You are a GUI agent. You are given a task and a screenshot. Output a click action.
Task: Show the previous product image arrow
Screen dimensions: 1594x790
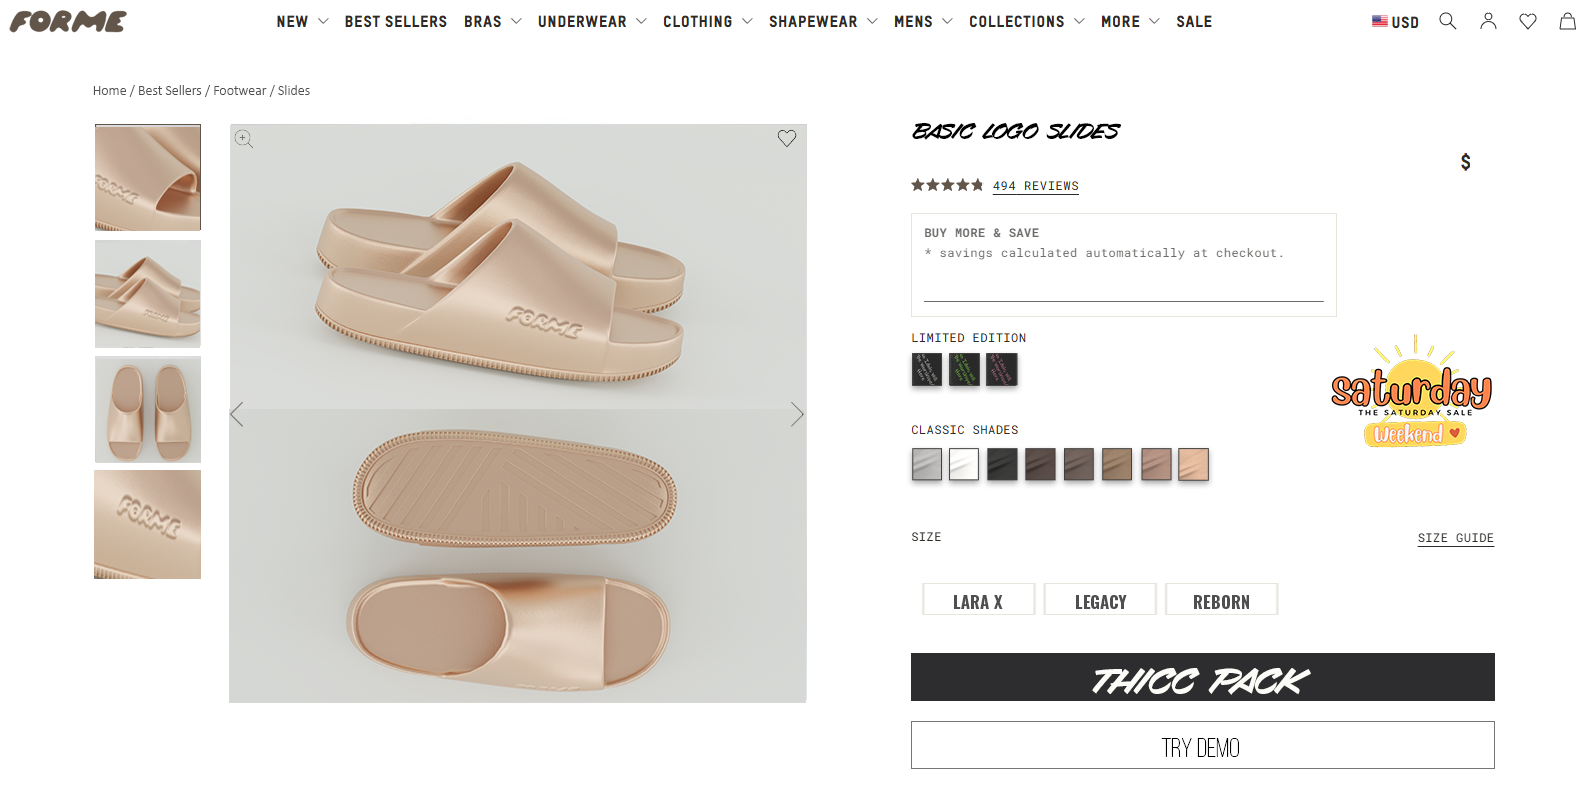(238, 414)
